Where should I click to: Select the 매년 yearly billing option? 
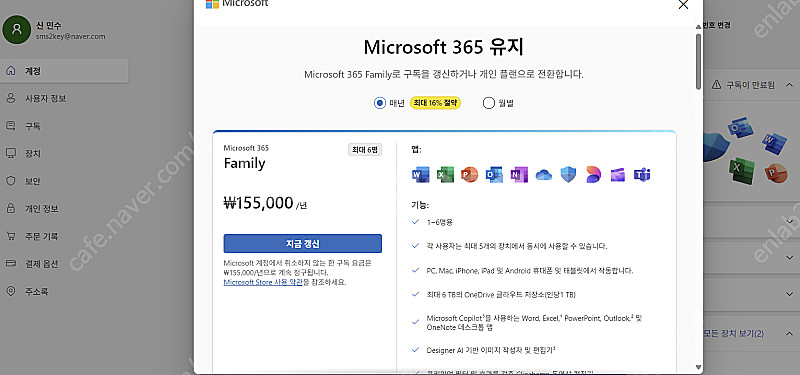380,103
